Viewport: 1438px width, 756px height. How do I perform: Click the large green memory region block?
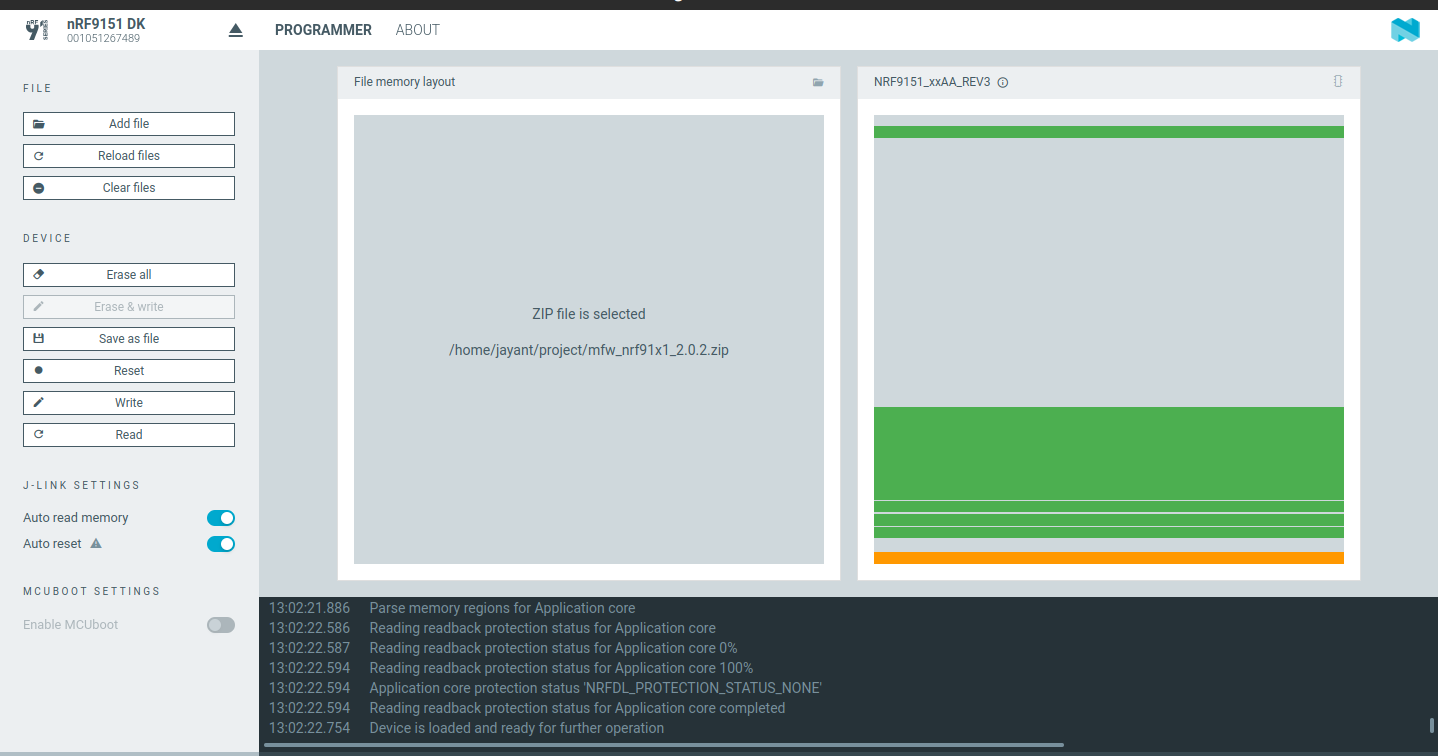click(x=1109, y=453)
